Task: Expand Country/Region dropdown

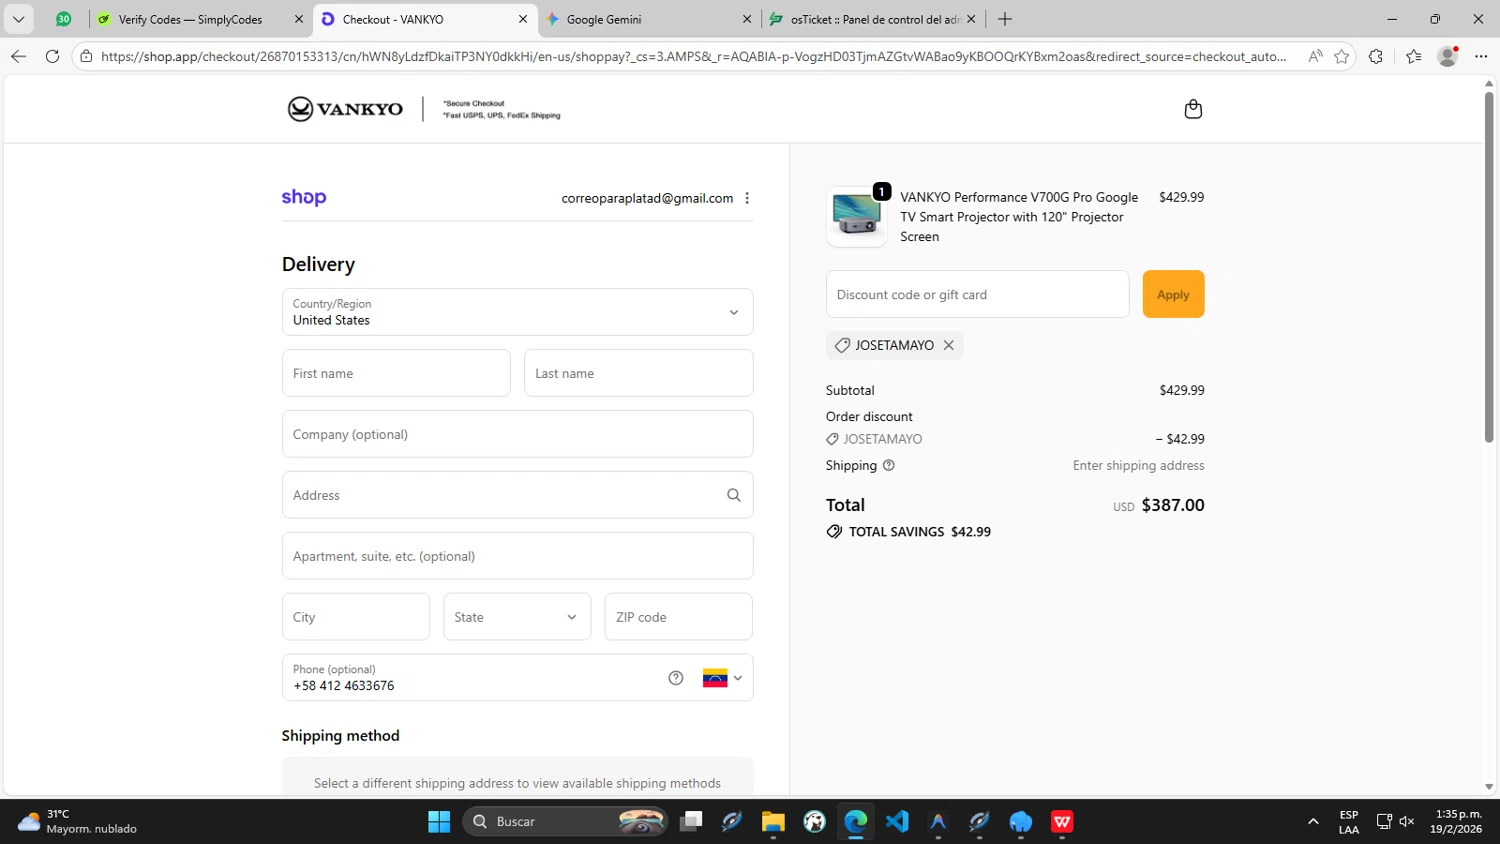Action: tap(517, 312)
